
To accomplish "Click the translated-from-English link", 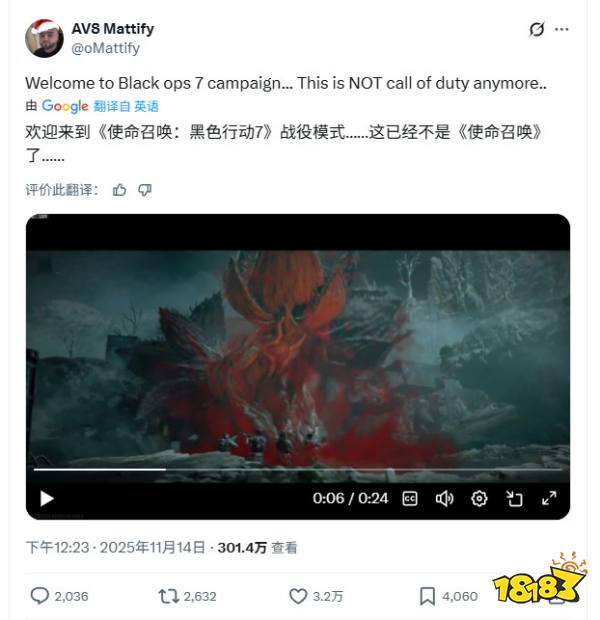I will (x=126, y=106).
